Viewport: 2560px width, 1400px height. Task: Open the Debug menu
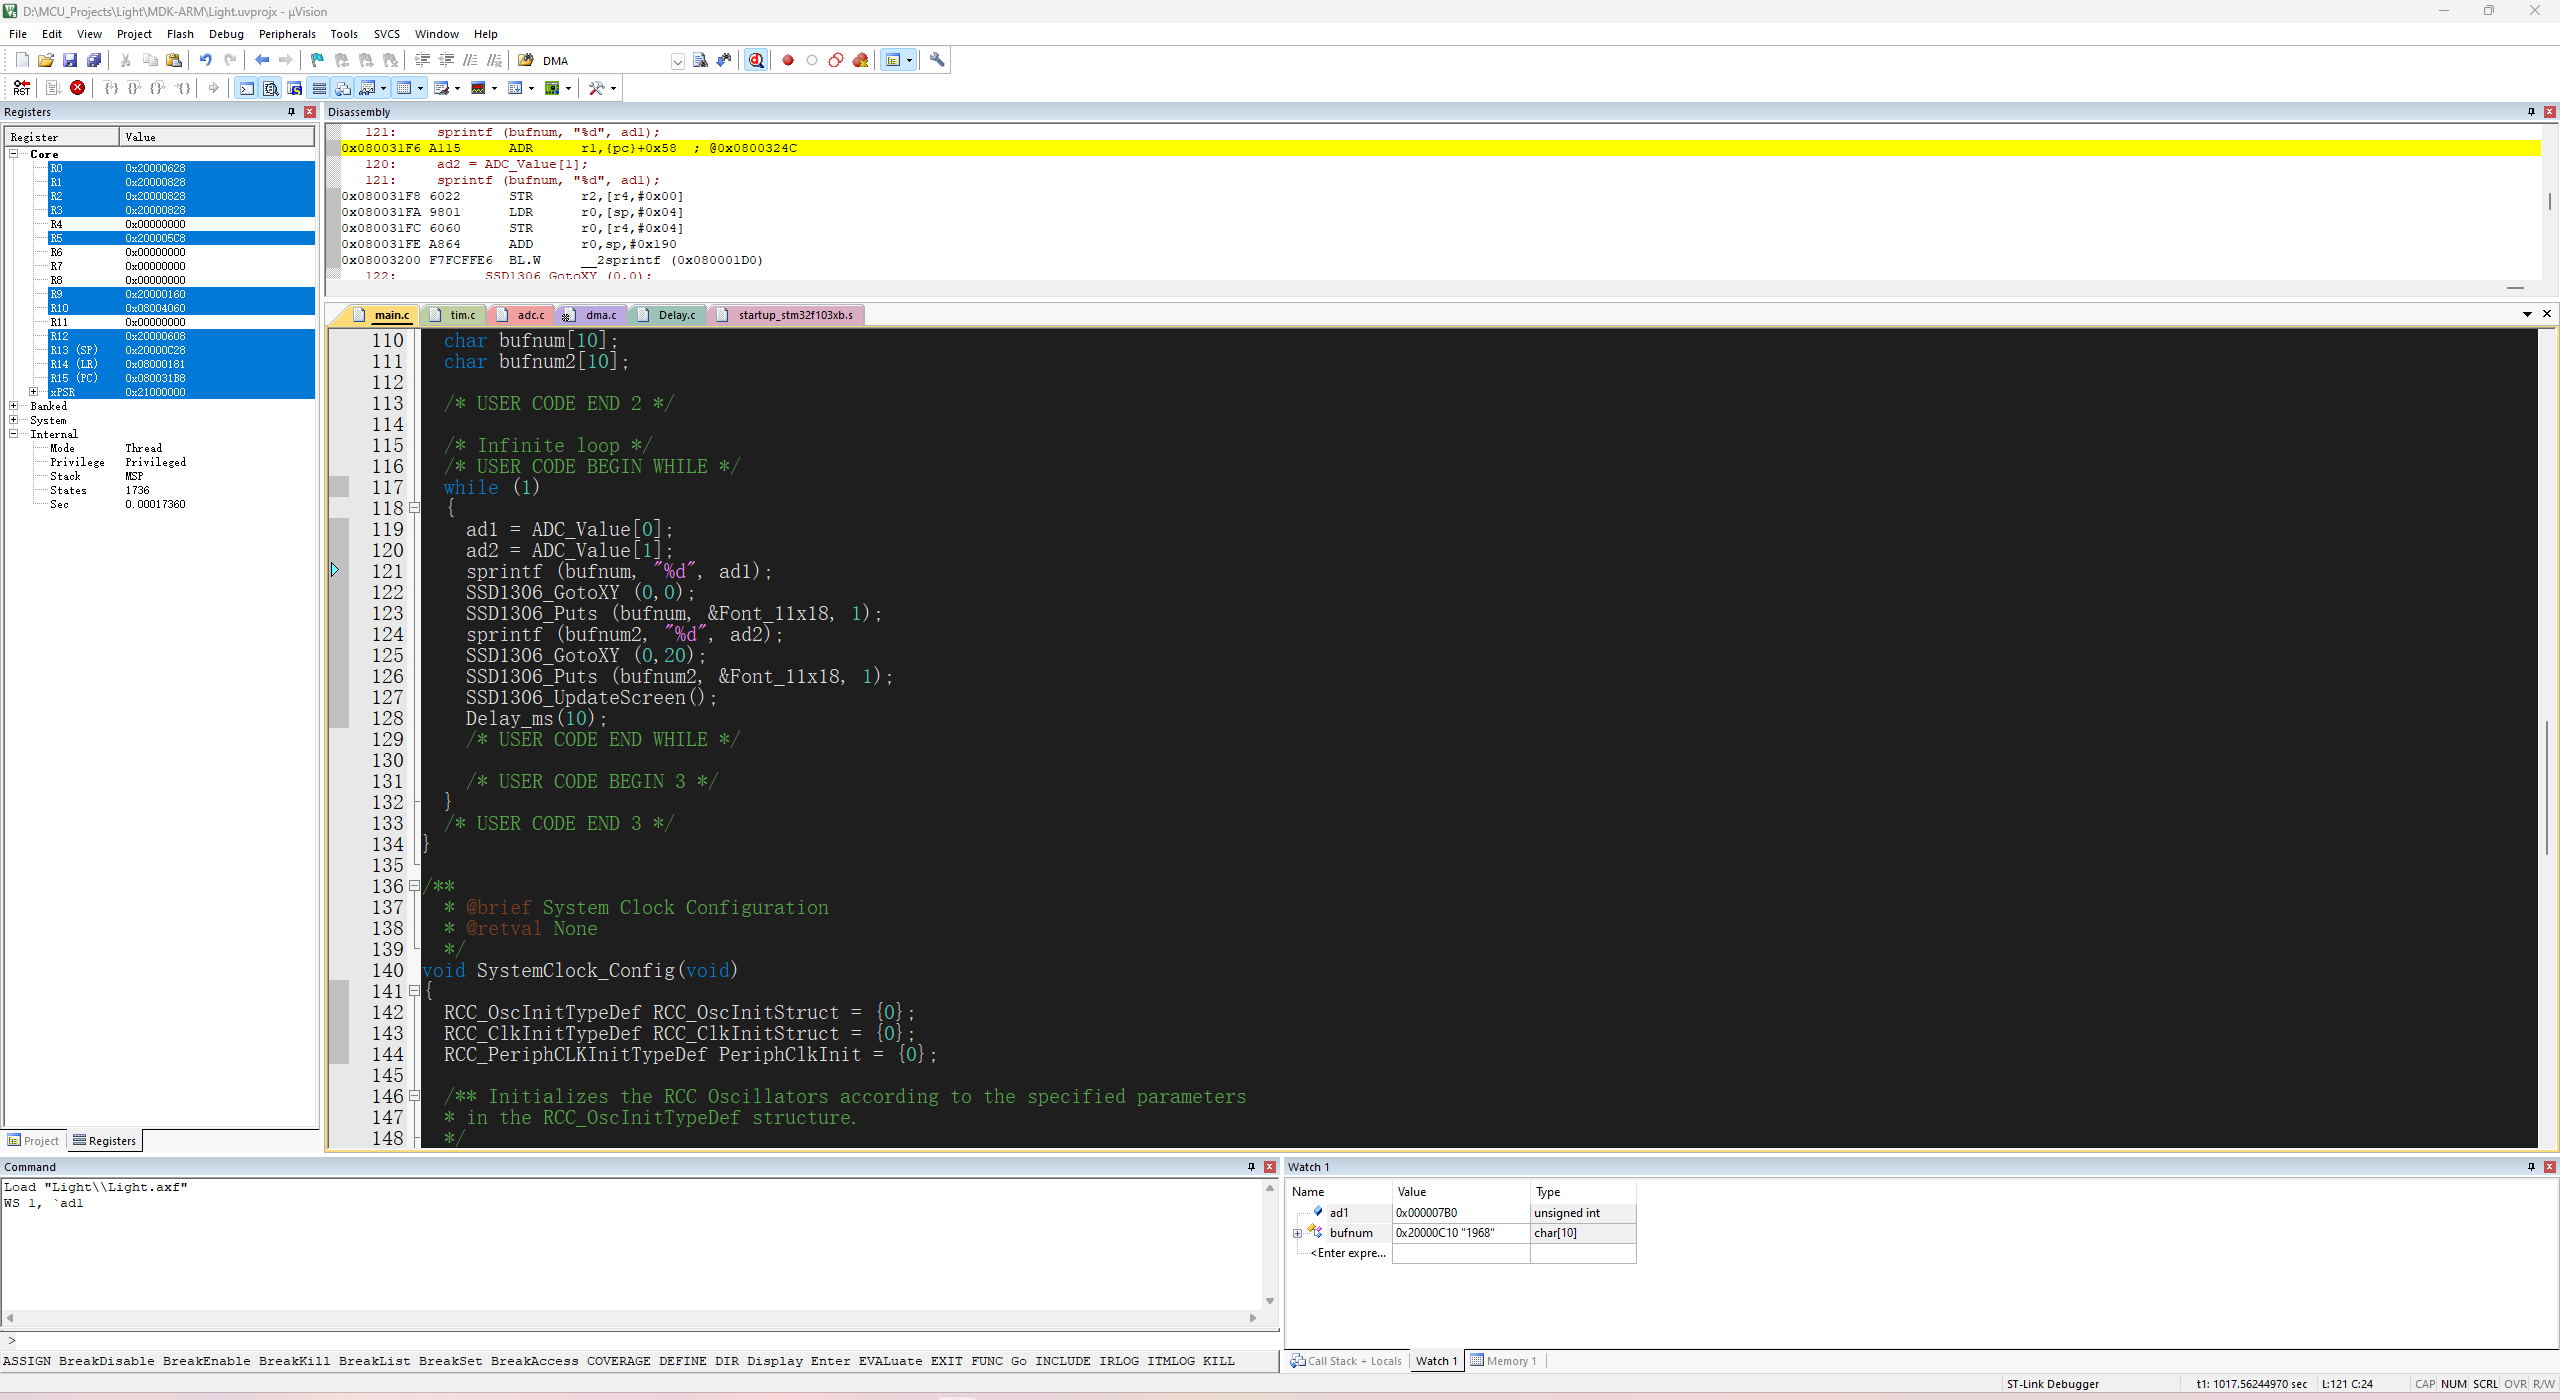click(226, 34)
